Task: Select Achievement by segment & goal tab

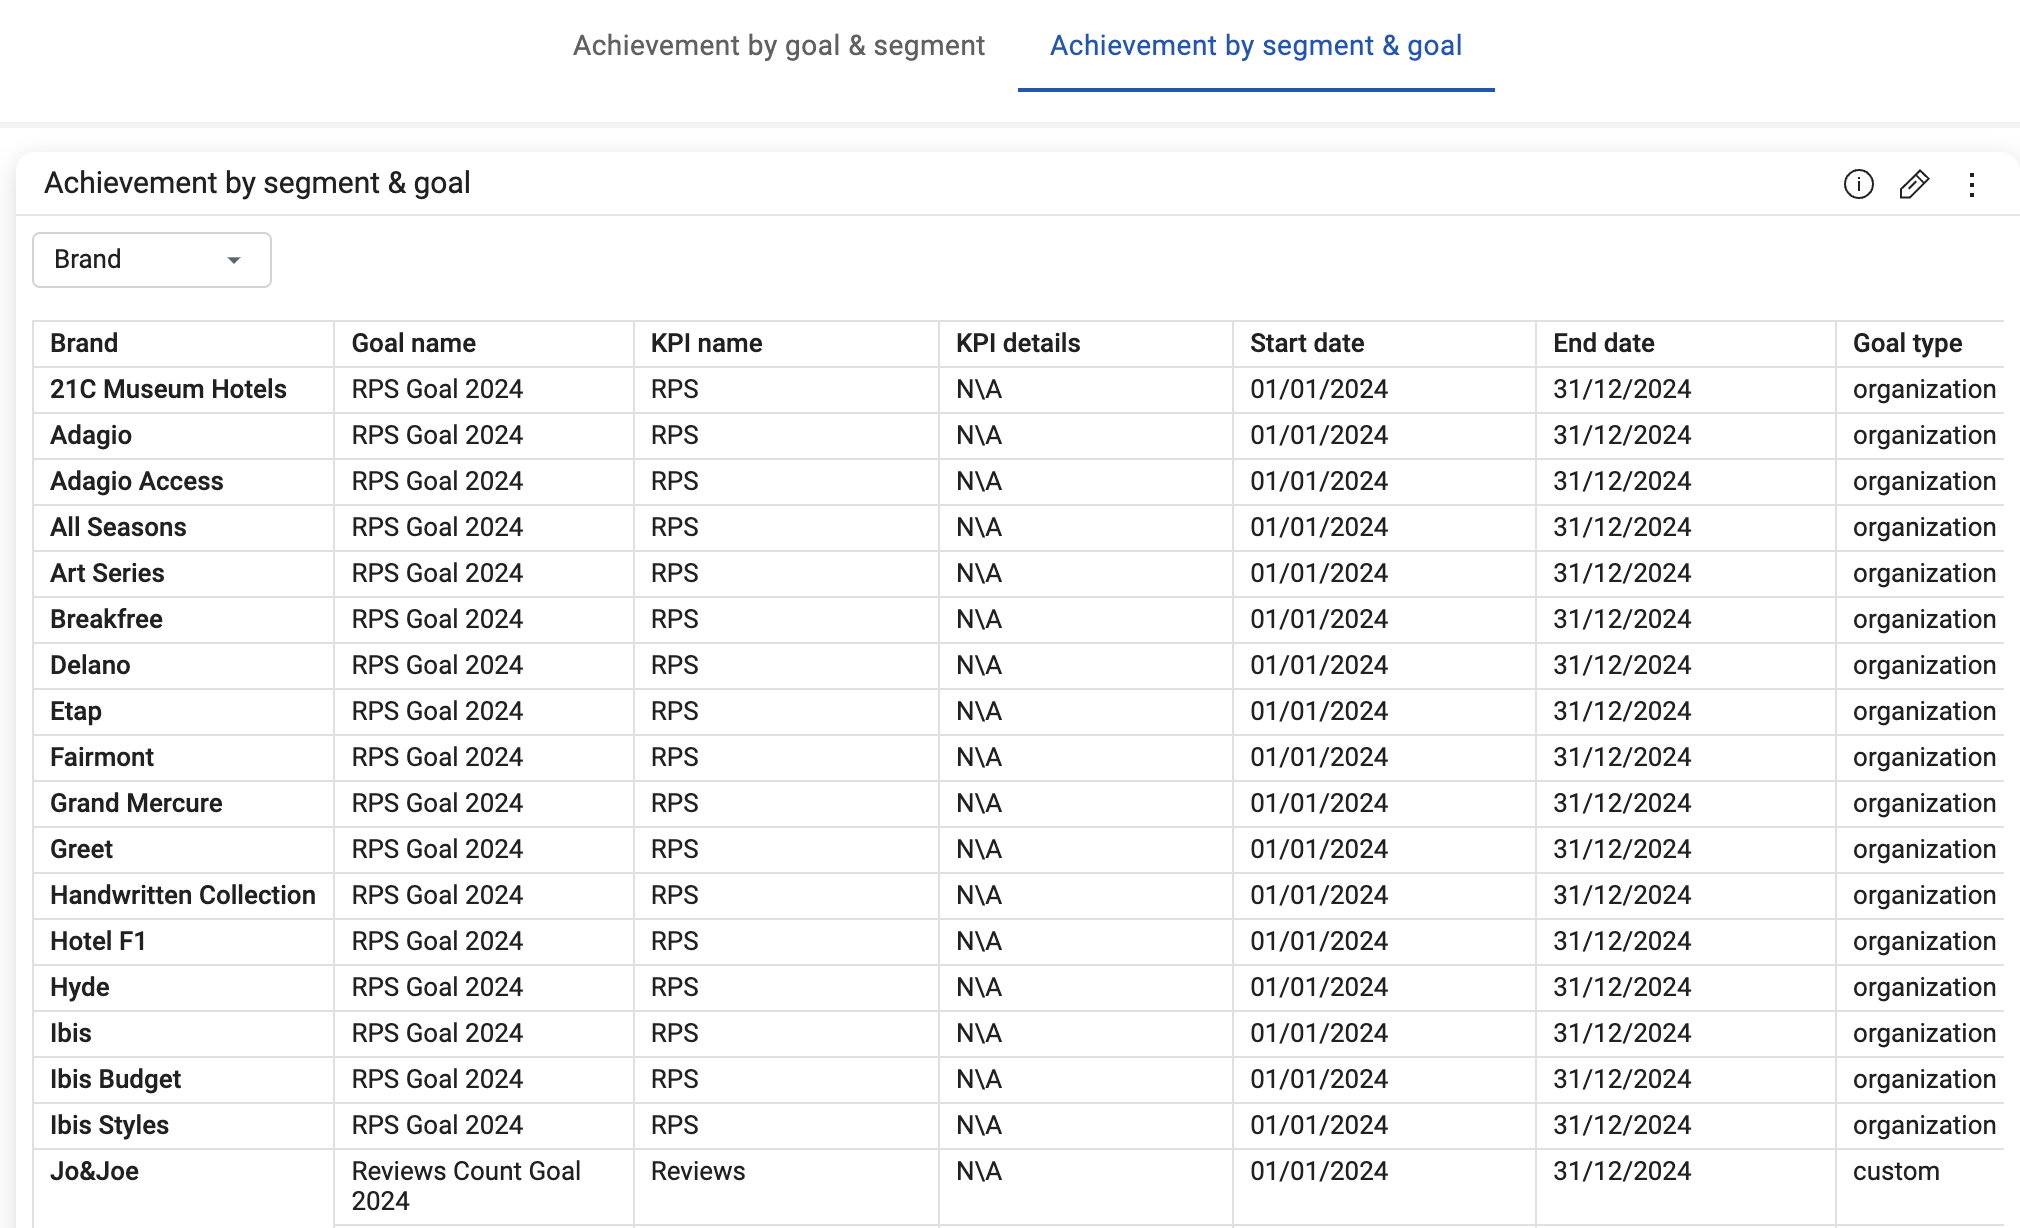Action: coord(1256,46)
